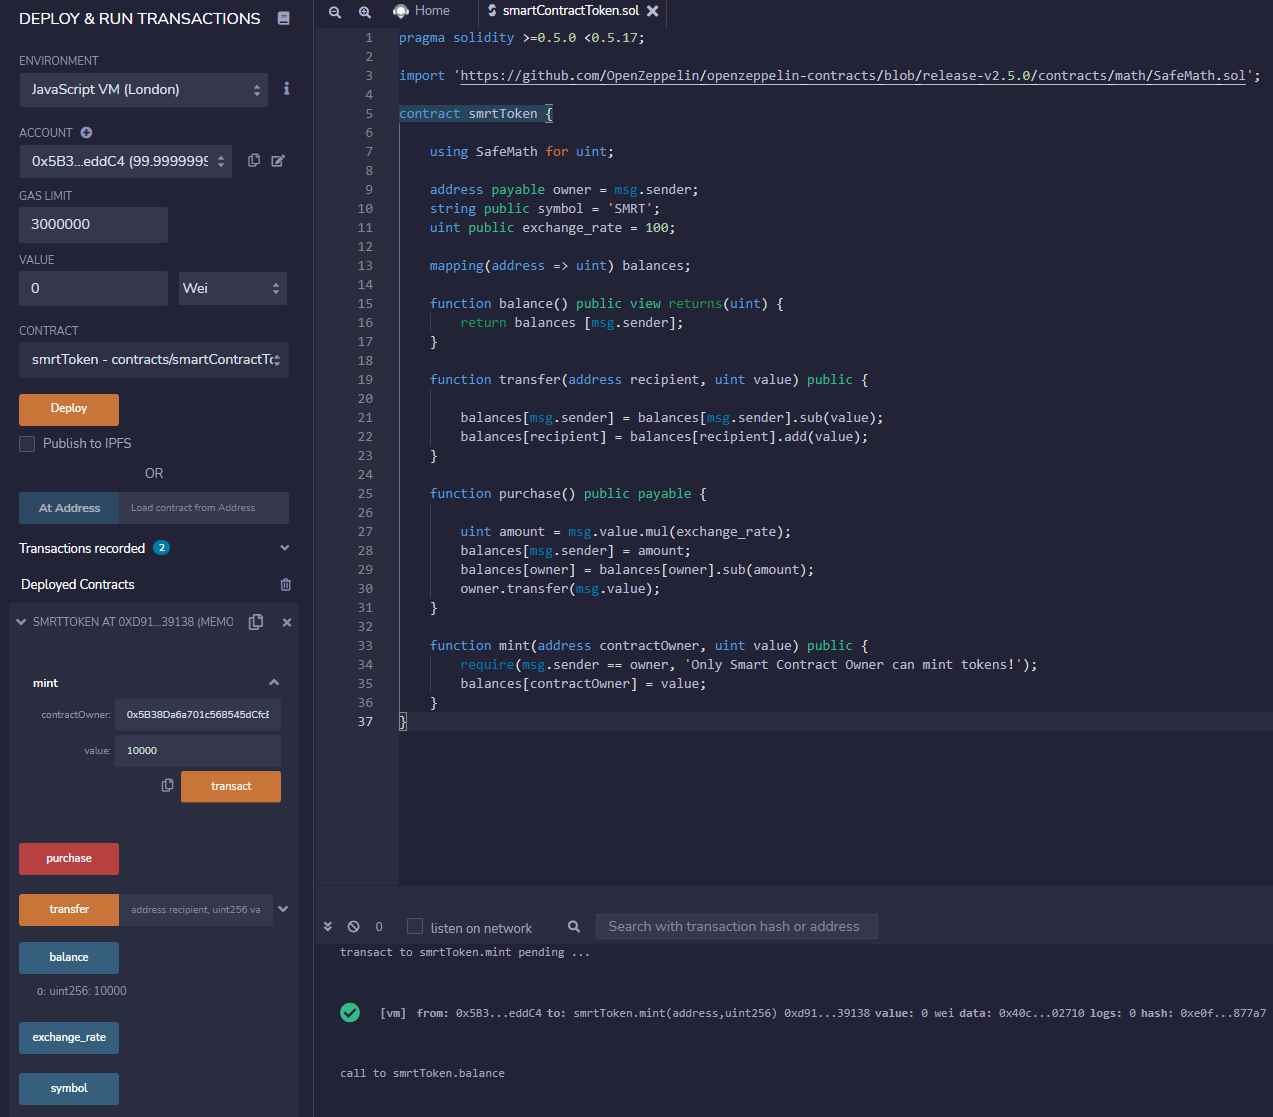The height and width of the screenshot is (1117, 1273).
Task: Open the documentation icon beside Deploy & Run Transactions
Action: [x=284, y=18]
